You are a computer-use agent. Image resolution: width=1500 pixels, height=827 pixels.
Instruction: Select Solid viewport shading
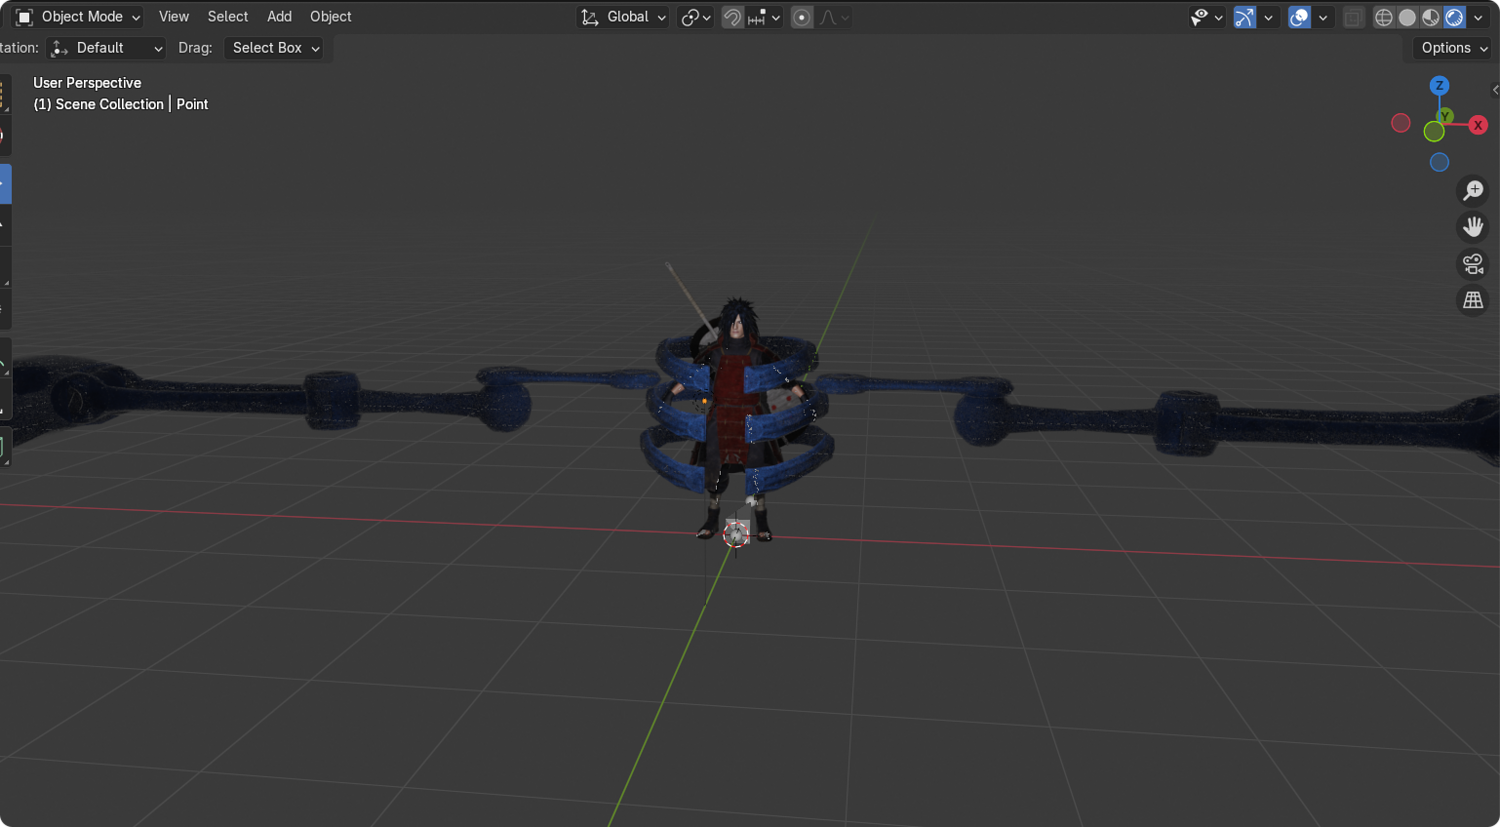pos(1407,17)
